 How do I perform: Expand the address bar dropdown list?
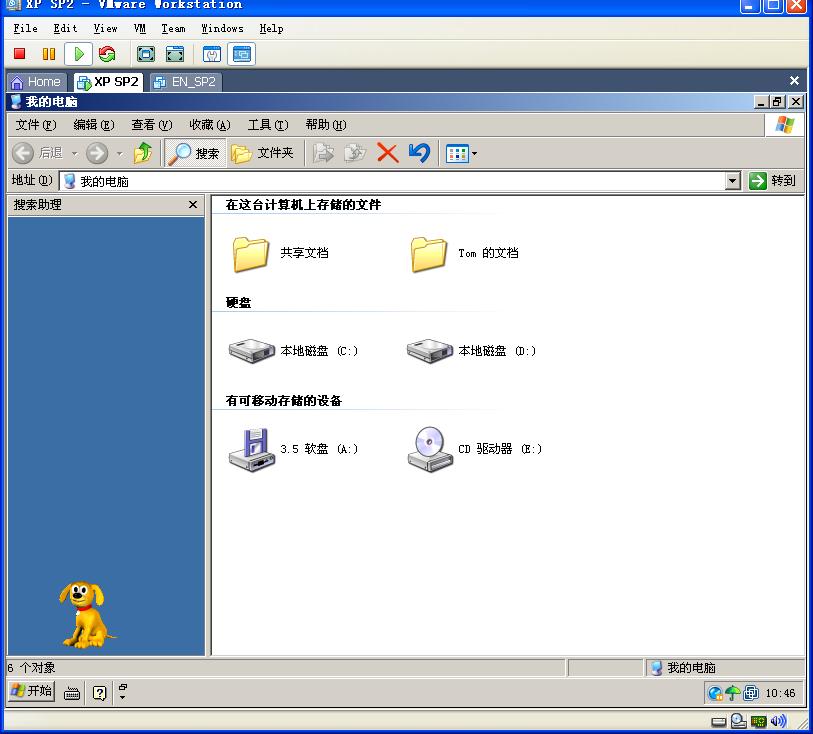pos(732,181)
